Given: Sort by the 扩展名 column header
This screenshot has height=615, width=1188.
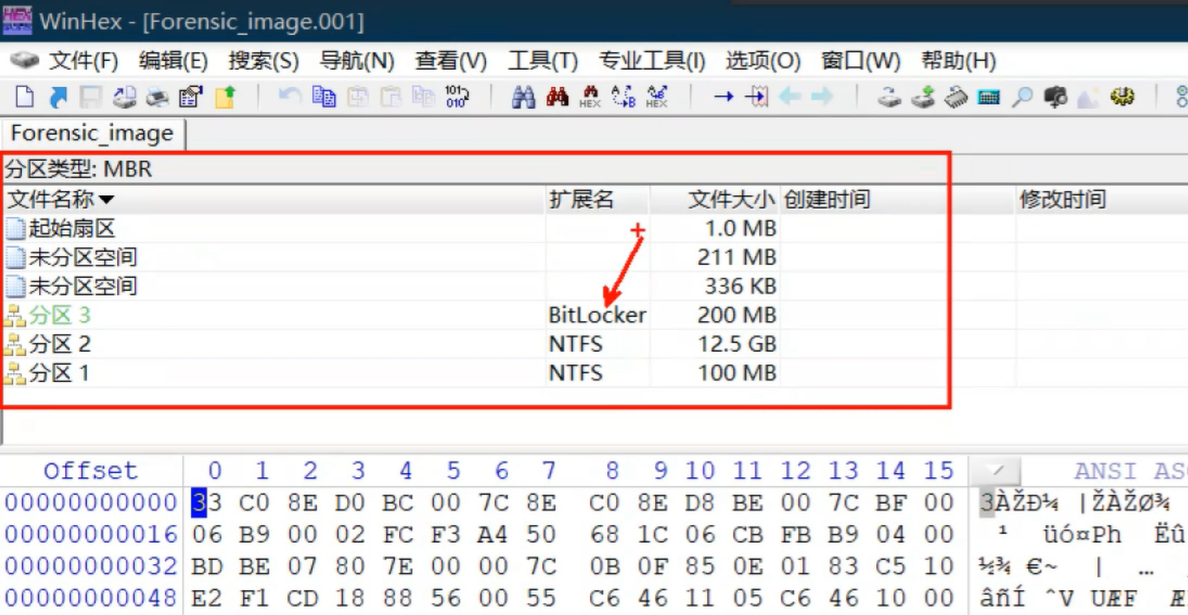Looking at the screenshot, I should click(581, 200).
